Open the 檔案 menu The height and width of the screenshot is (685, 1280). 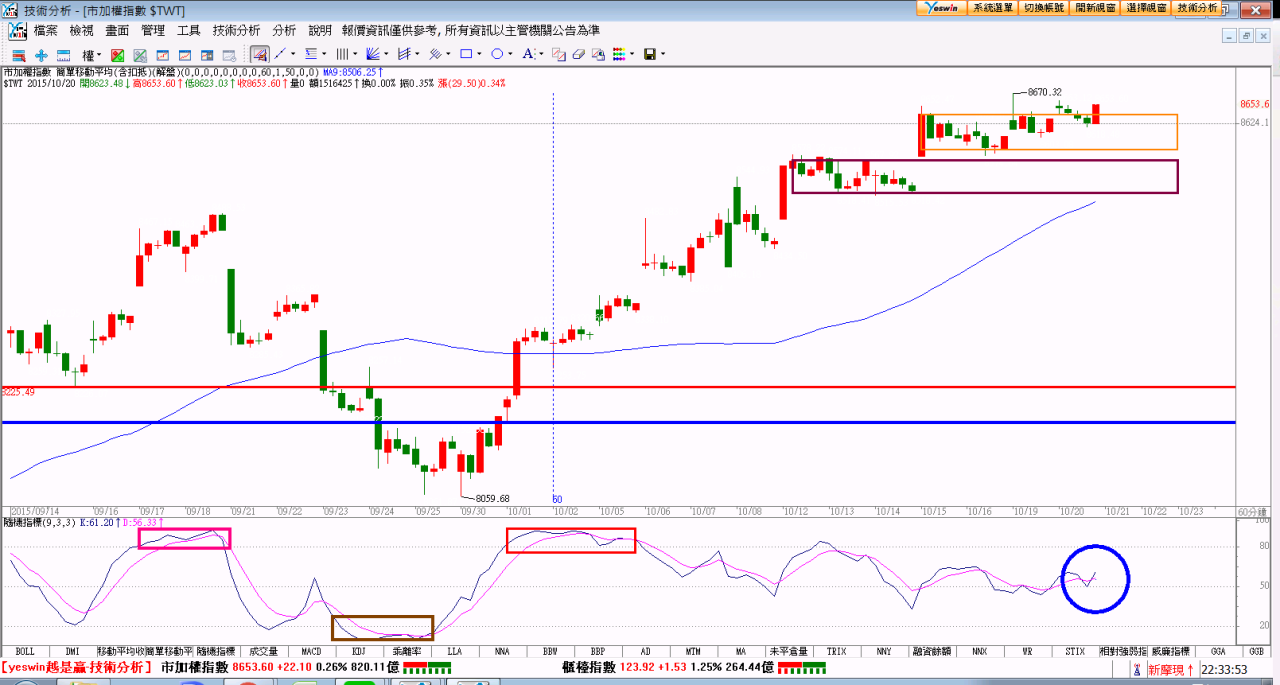tap(46, 31)
